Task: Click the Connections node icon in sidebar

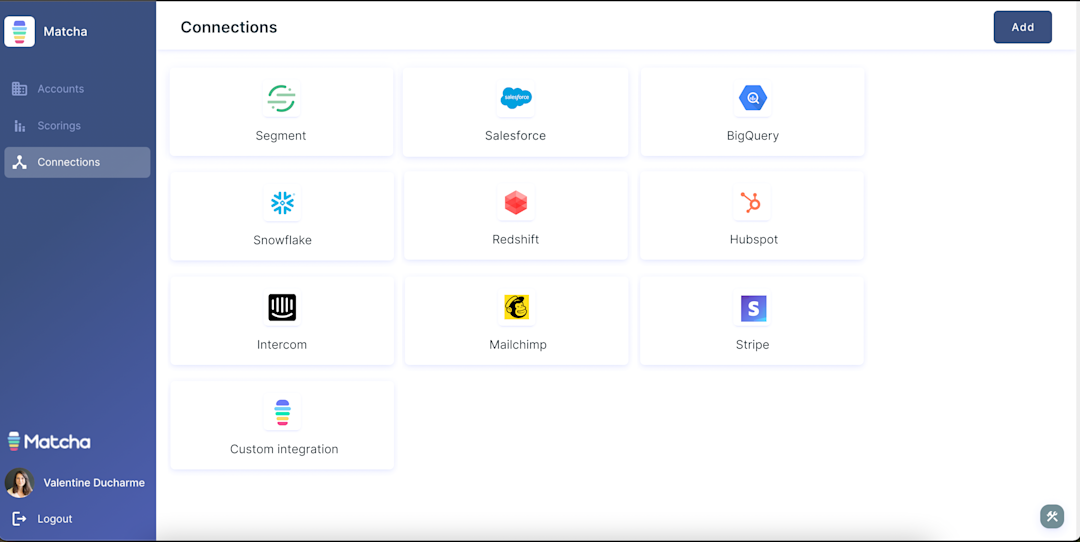Action: [x=19, y=163]
